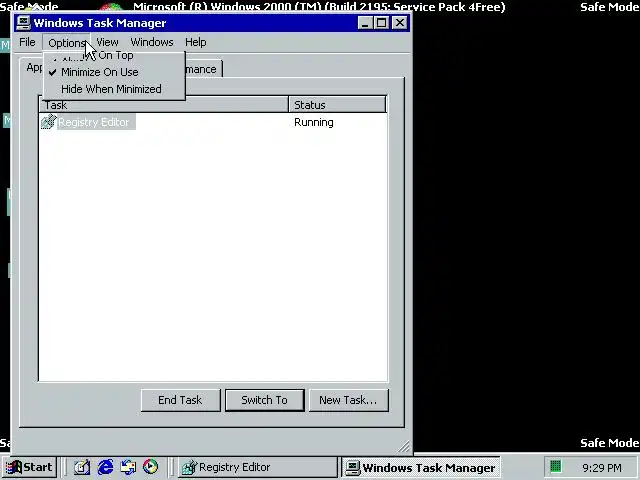Close the open Options menu
Screen dimensions: 640x480
(66, 42)
